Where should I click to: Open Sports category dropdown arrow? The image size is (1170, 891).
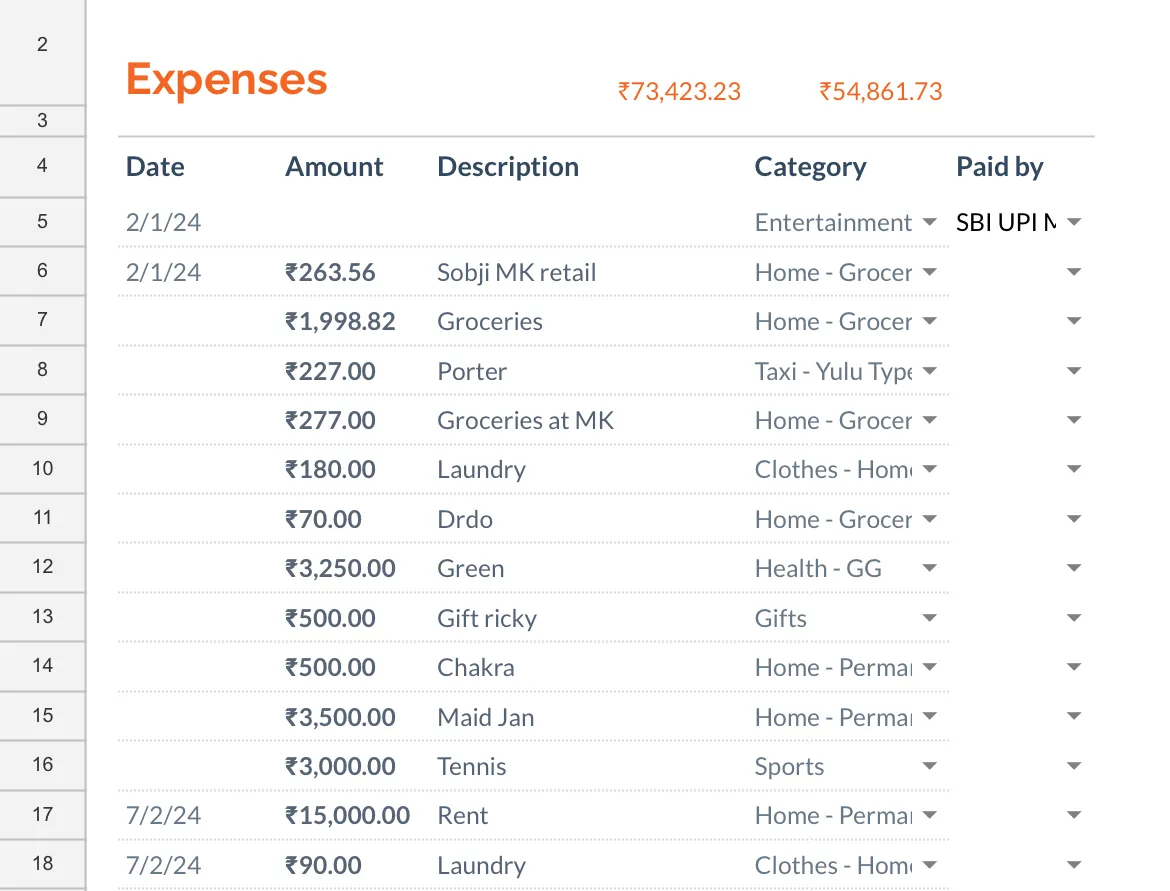coord(929,766)
